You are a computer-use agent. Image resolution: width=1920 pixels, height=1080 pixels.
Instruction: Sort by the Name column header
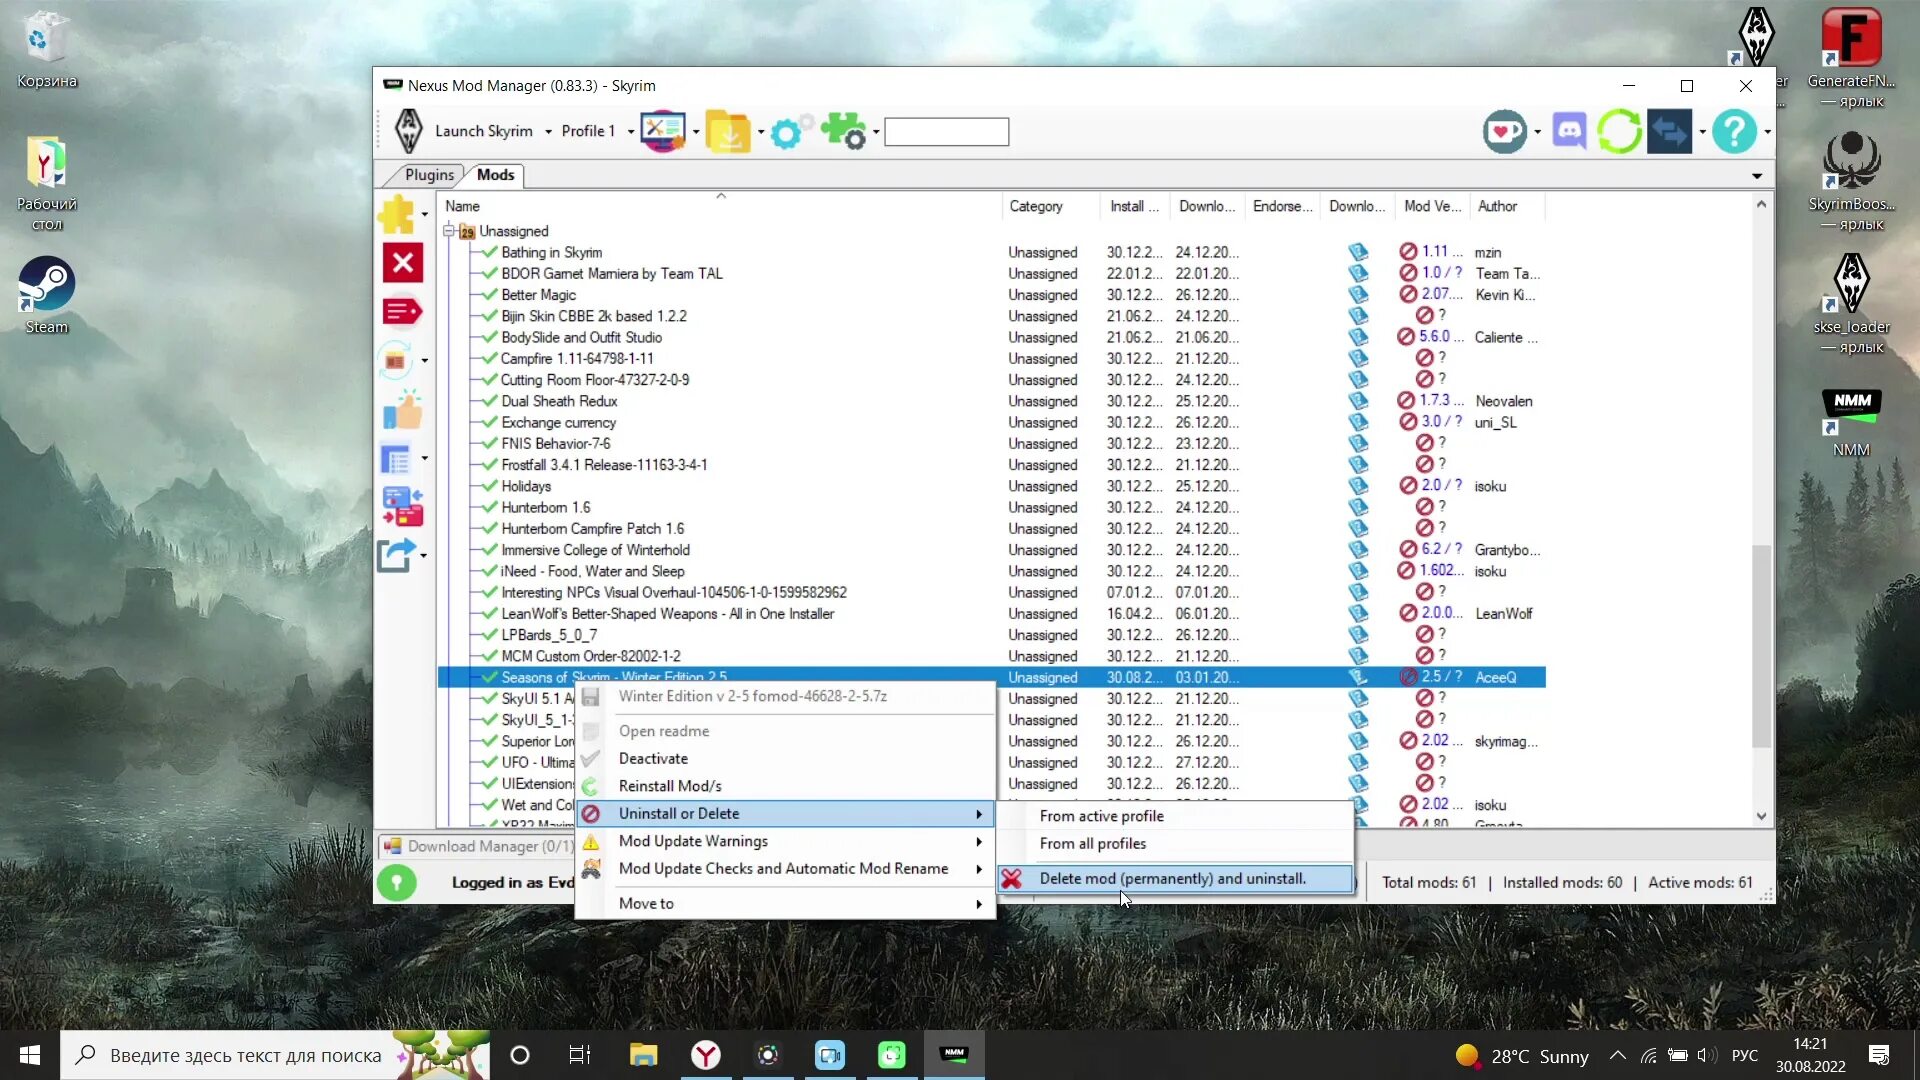click(x=720, y=206)
